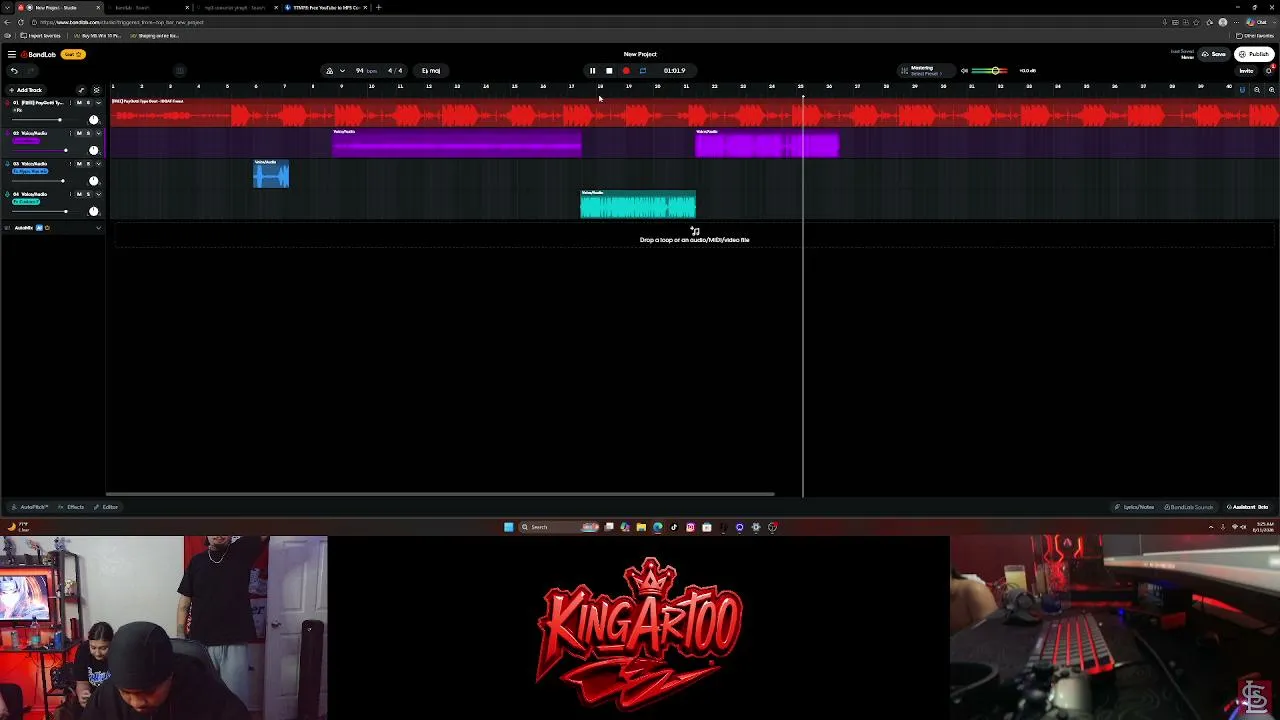Solo track 03 Voice/Audio
The height and width of the screenshot is (720, 1280).
(88, 164)
